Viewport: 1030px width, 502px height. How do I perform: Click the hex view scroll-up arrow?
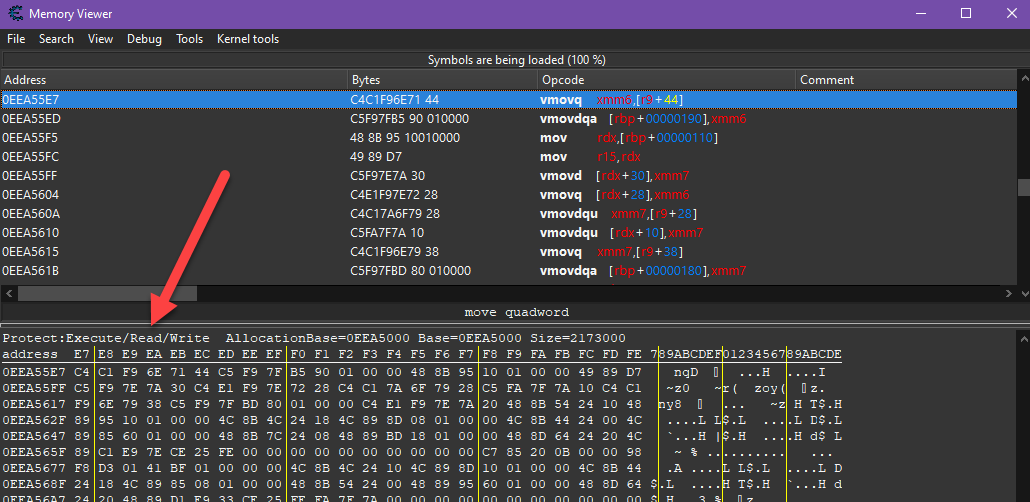click(x=1023, y=338)
